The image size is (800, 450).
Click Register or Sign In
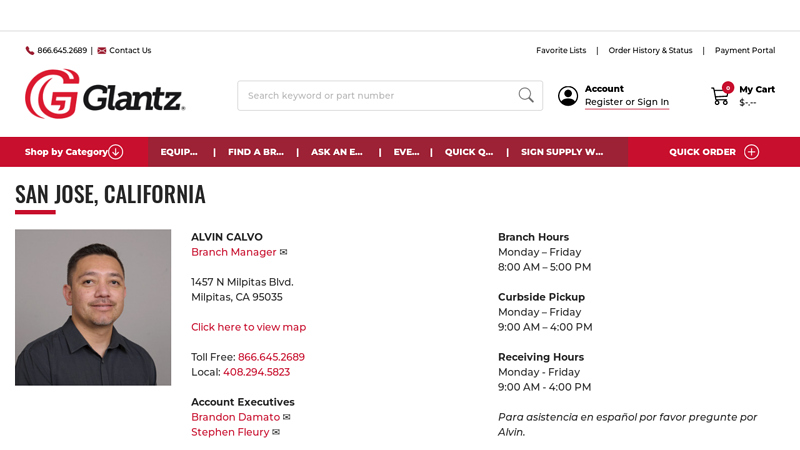[x=627, y=102]
